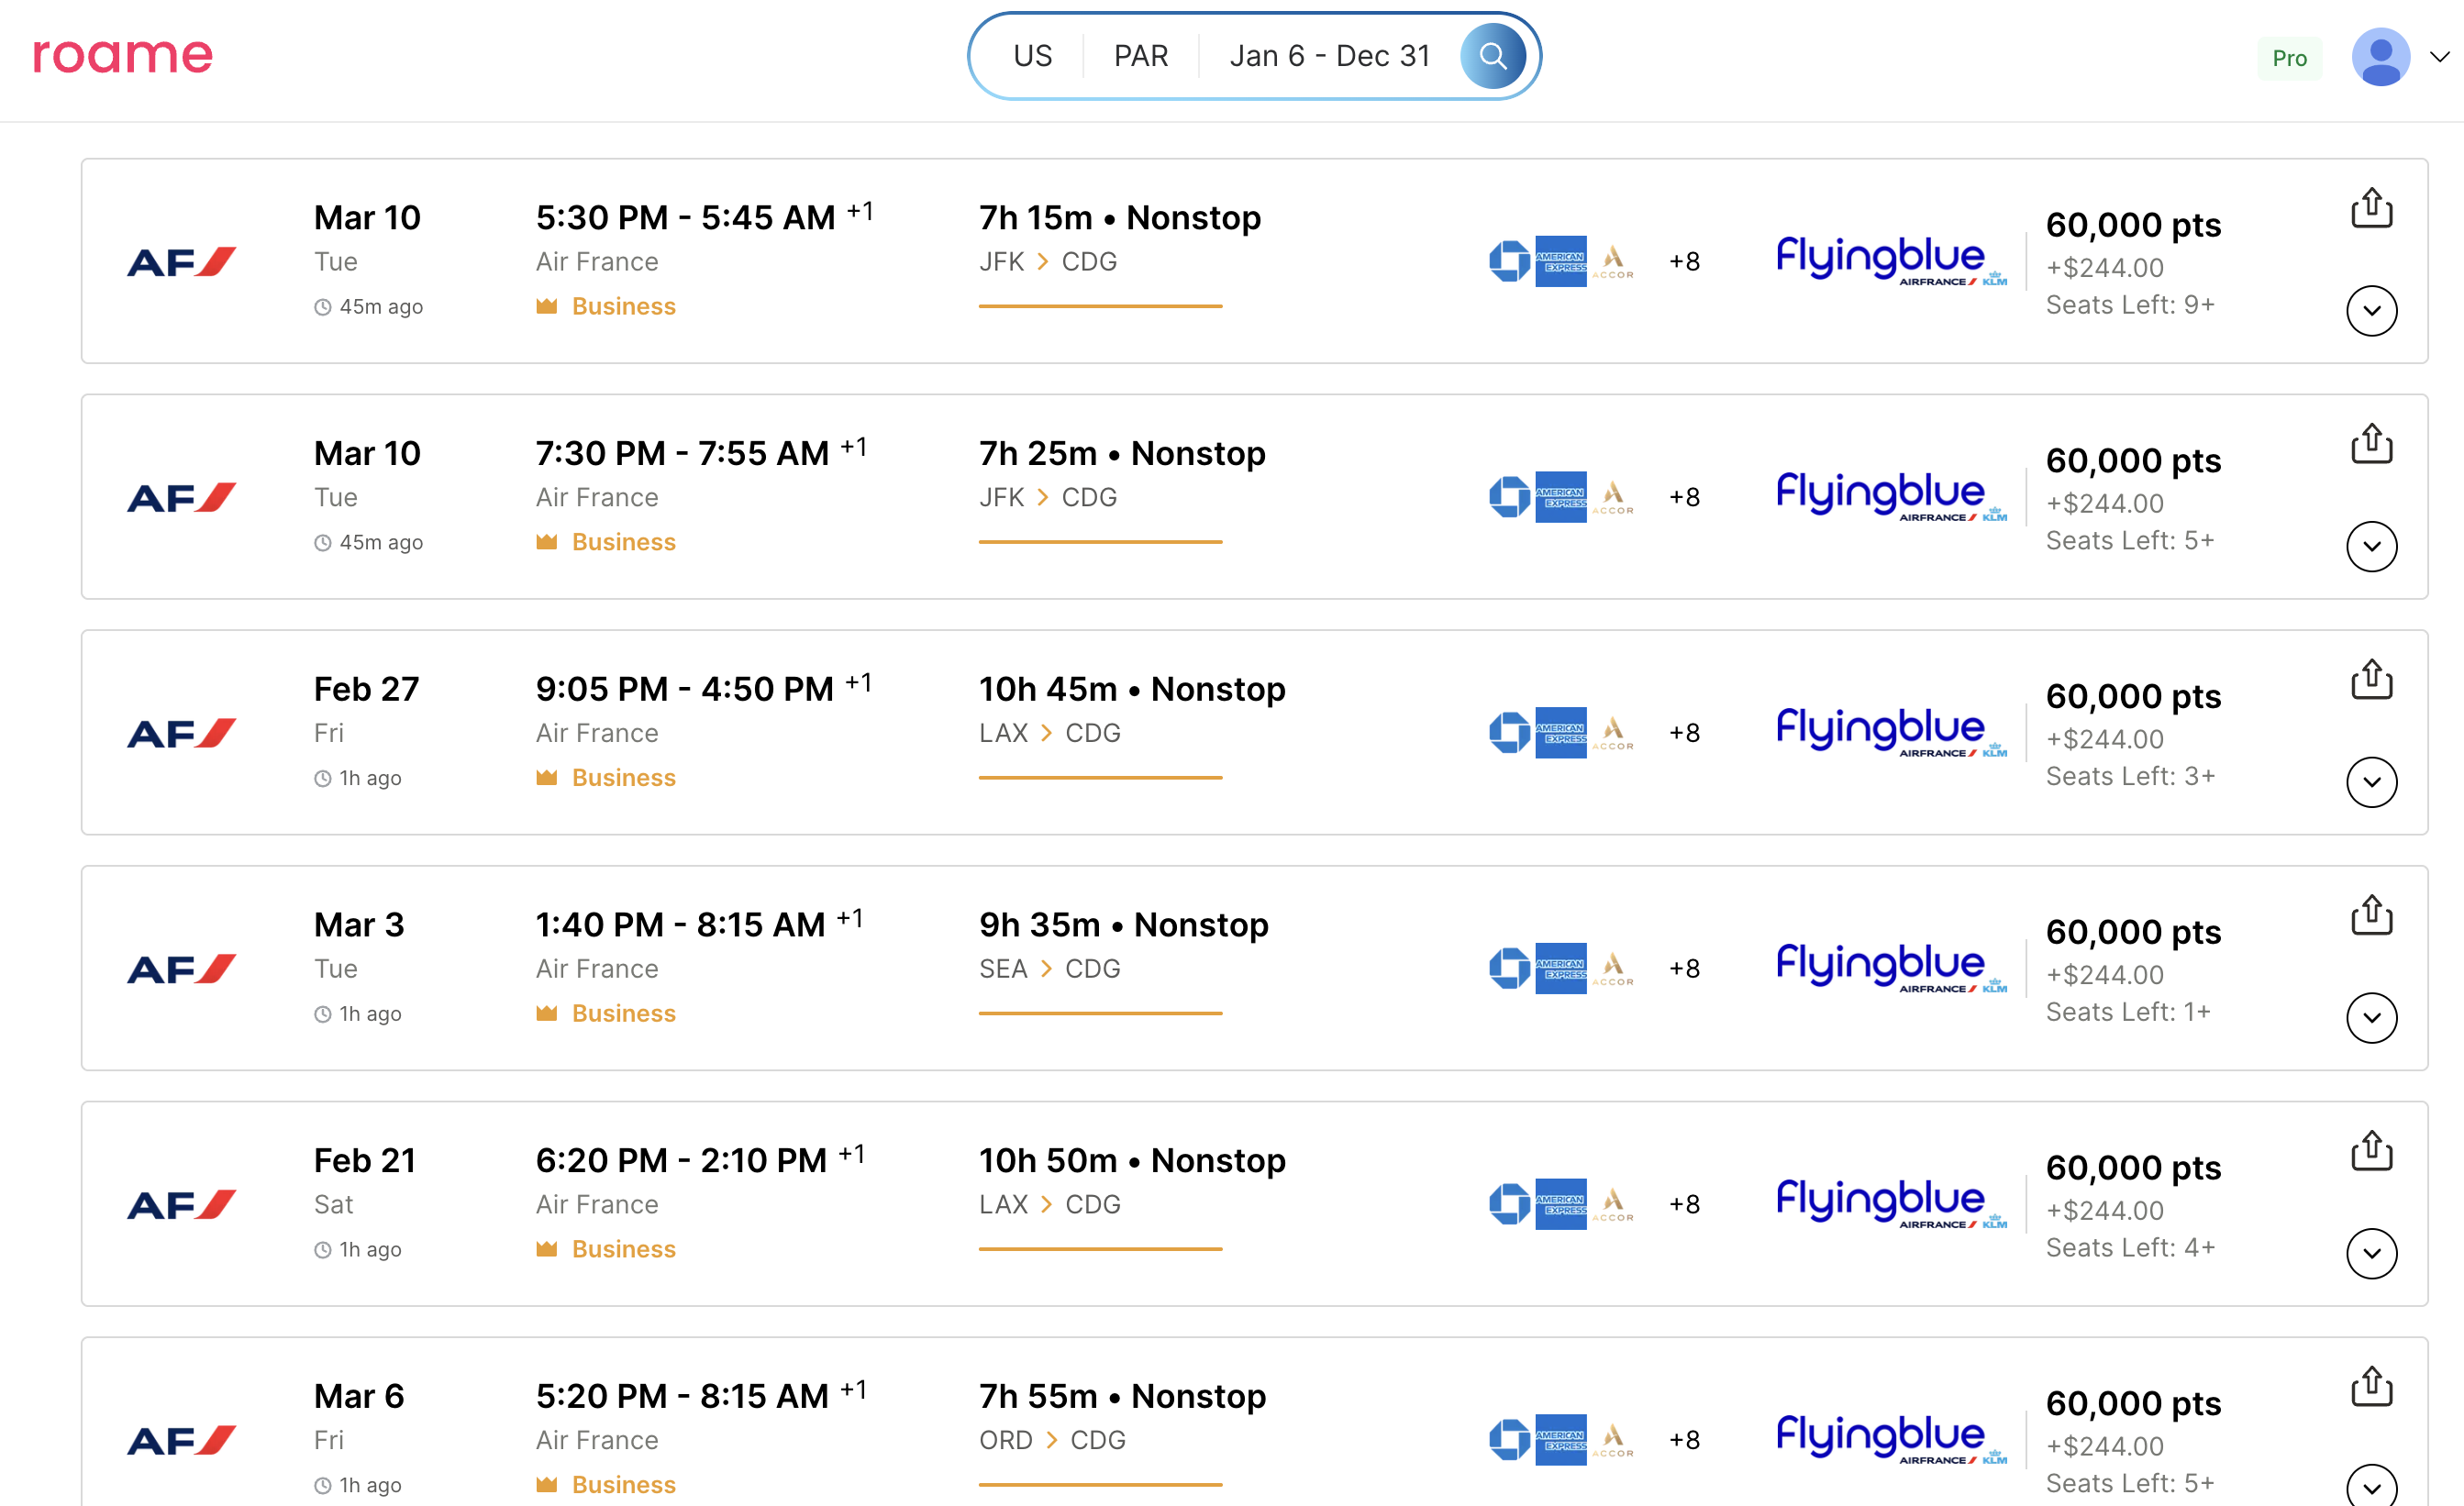This screenshot has height=1506, width=2464.
Task: Show +8 more transfer partners on Mar 3 flight
Action: click(x=1684, y=968)
